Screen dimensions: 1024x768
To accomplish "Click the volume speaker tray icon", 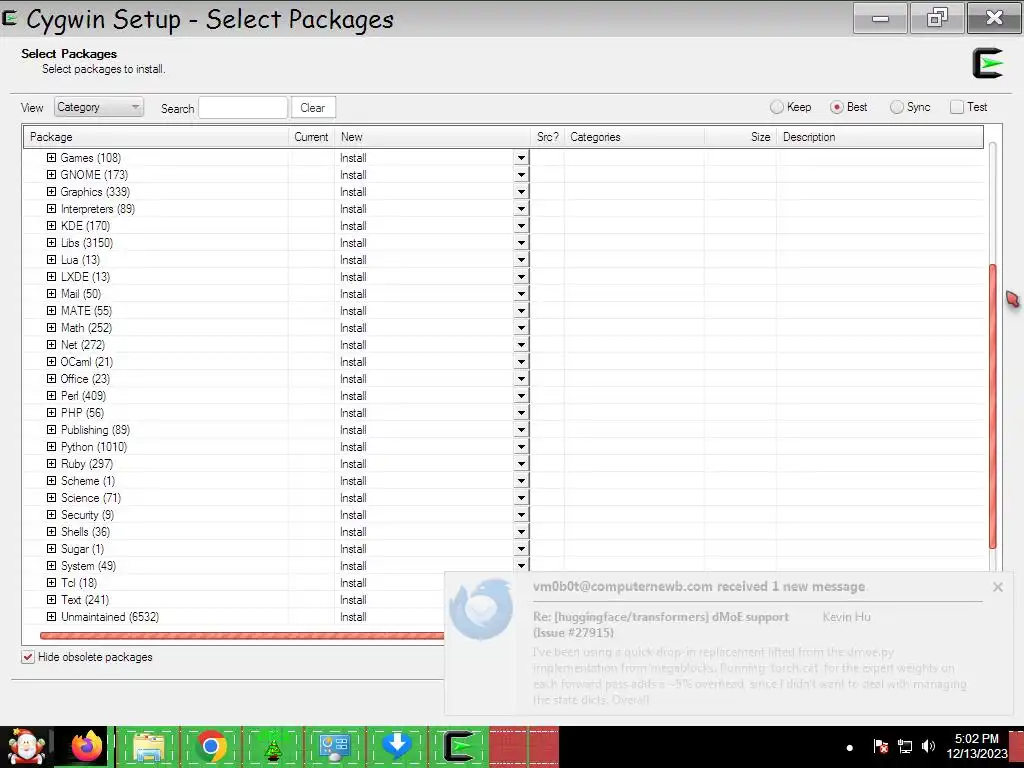I will (x=928, y=746).
